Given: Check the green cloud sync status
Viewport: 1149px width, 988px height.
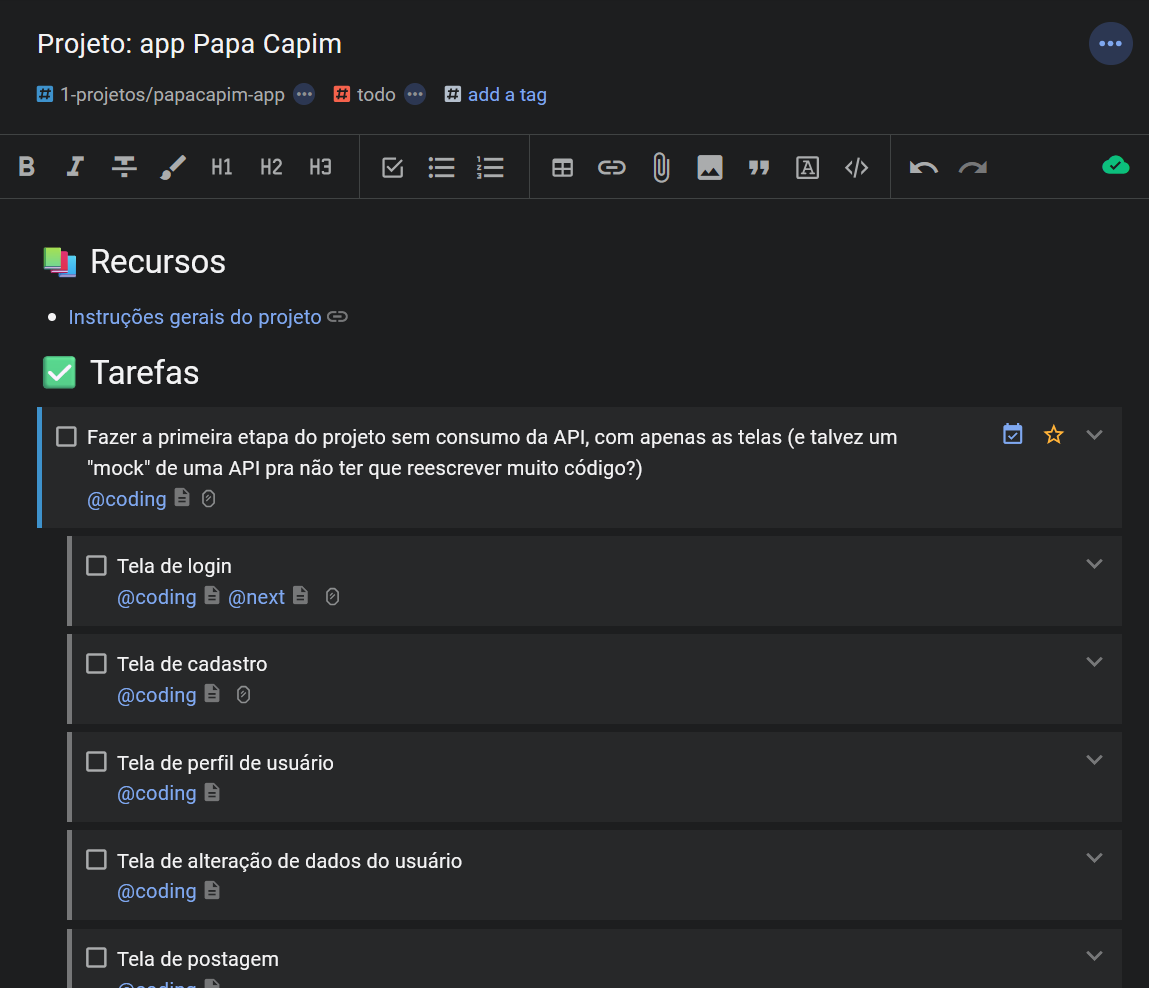Looking at the screenshot, I should 1115,166.
